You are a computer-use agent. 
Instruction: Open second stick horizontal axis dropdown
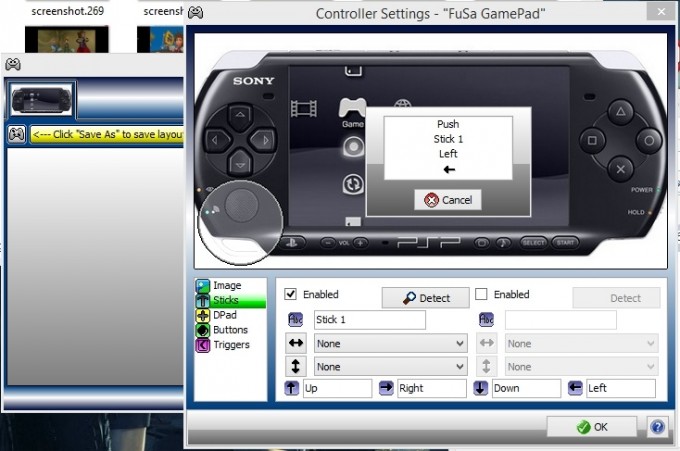pos(582,343)
